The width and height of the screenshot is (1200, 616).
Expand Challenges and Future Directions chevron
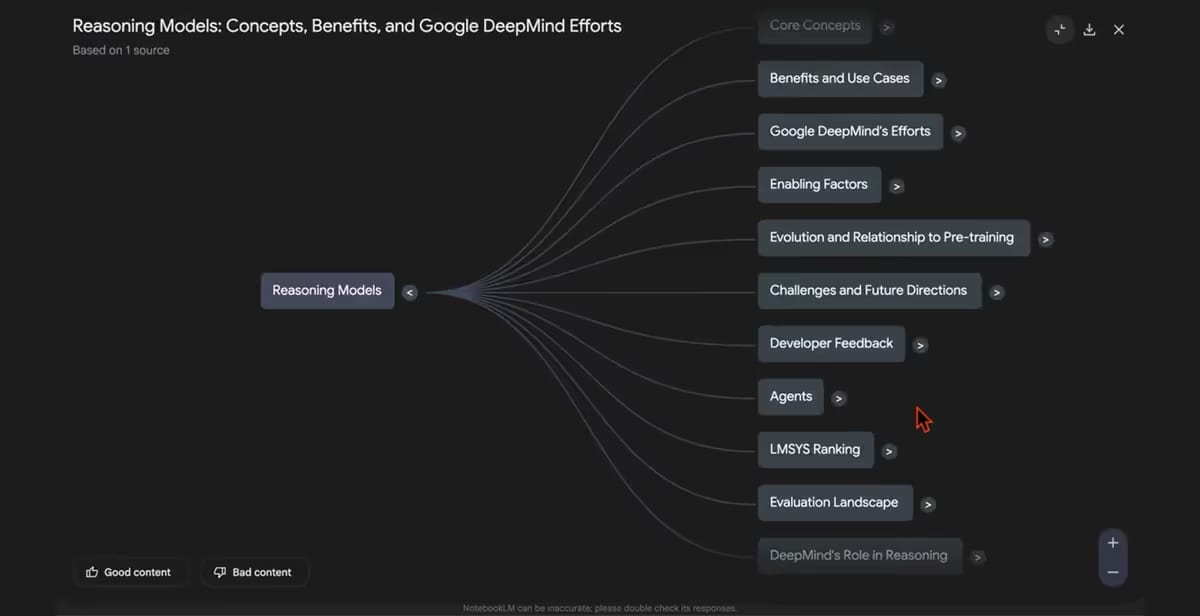click(997, 293)
